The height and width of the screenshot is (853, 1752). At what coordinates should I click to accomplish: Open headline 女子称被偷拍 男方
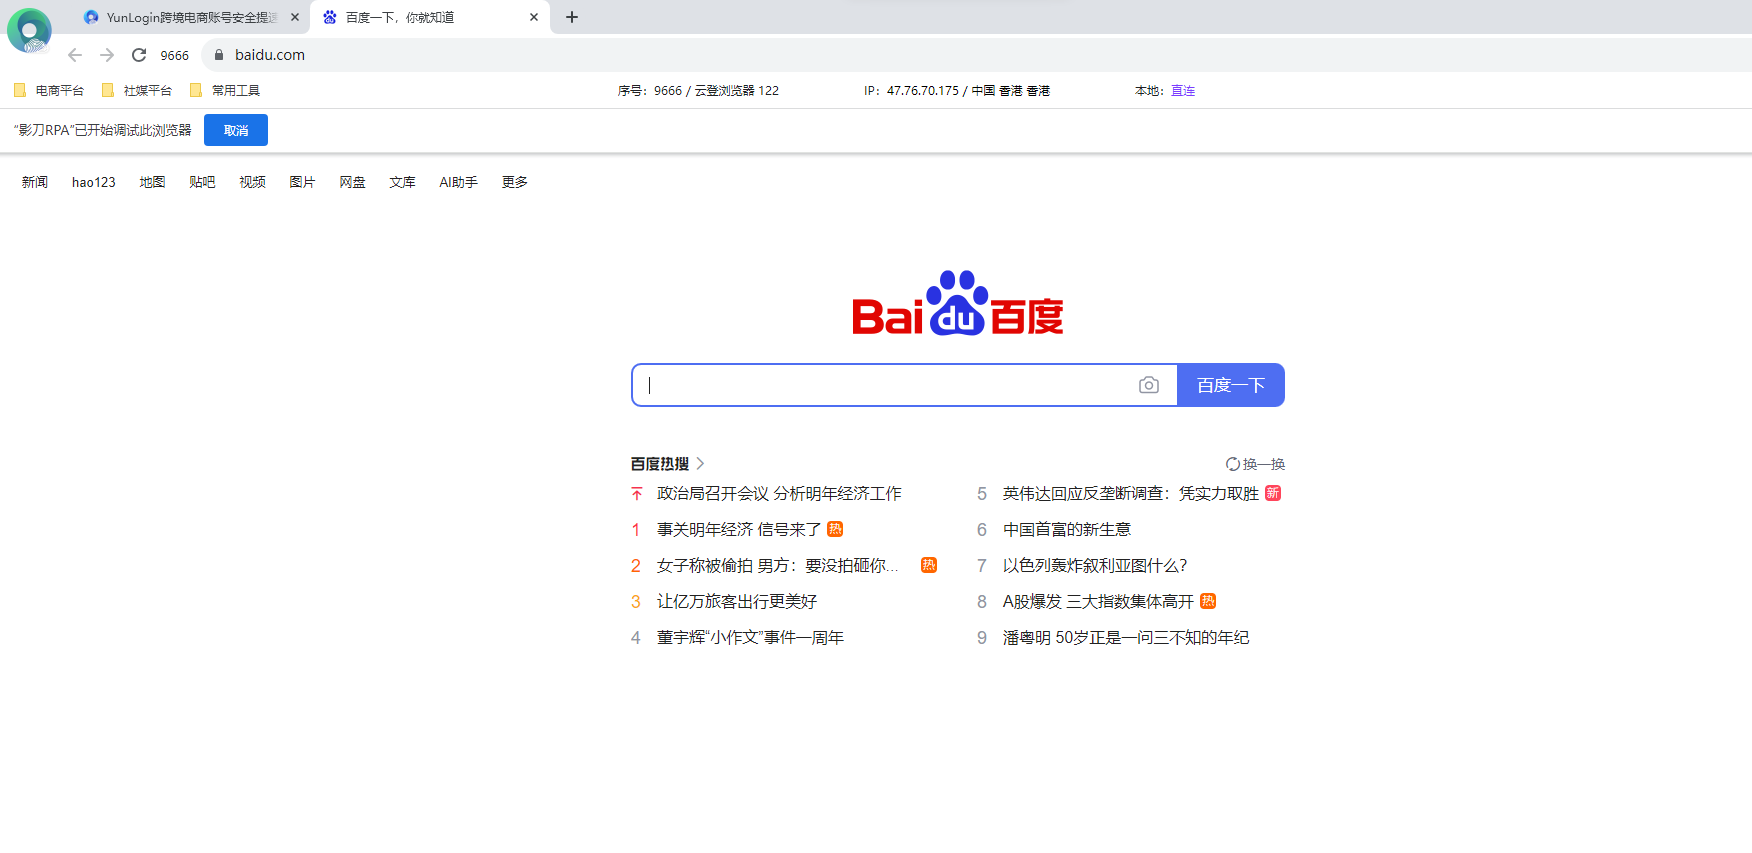(777, 565)
